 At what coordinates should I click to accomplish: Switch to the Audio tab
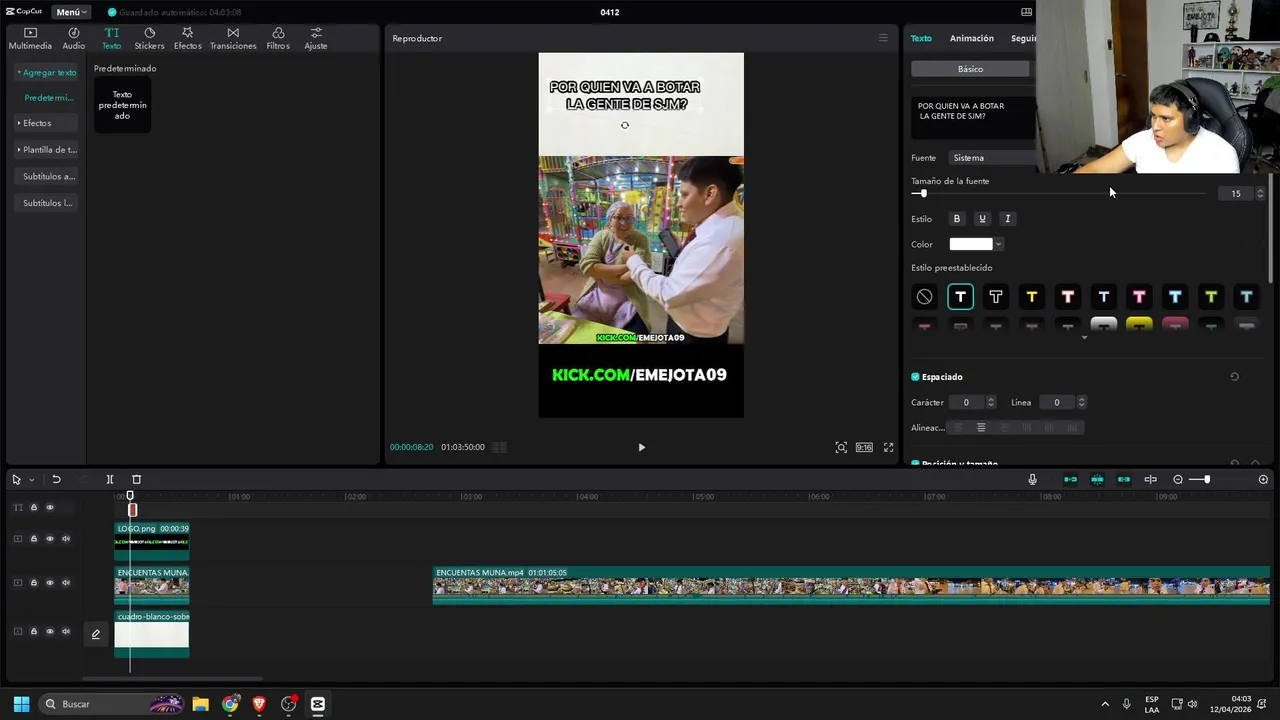[74, 39]
